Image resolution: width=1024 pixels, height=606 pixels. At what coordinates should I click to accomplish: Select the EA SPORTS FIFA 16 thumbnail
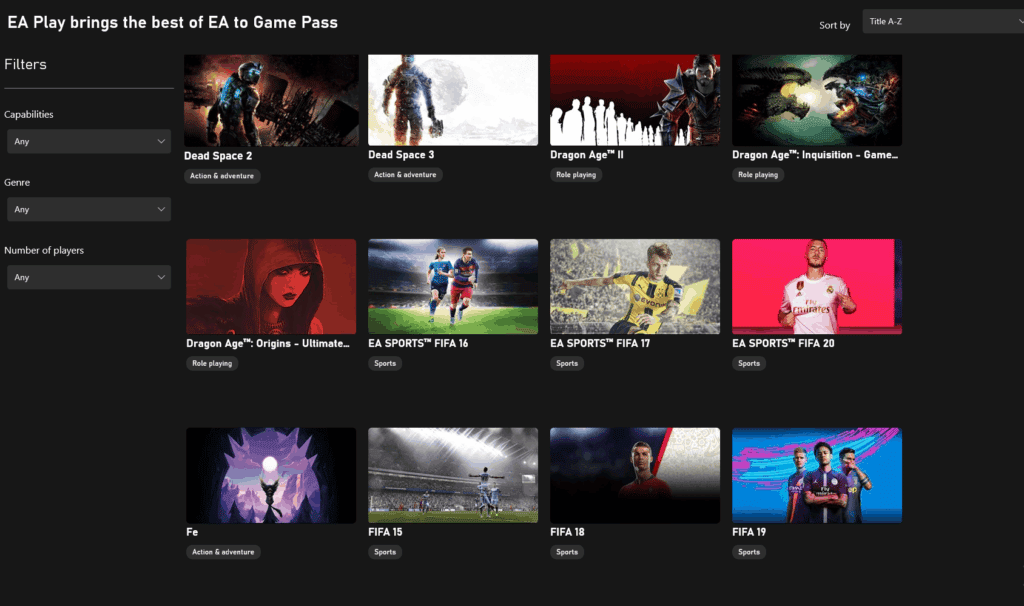(x=453, y=286)
